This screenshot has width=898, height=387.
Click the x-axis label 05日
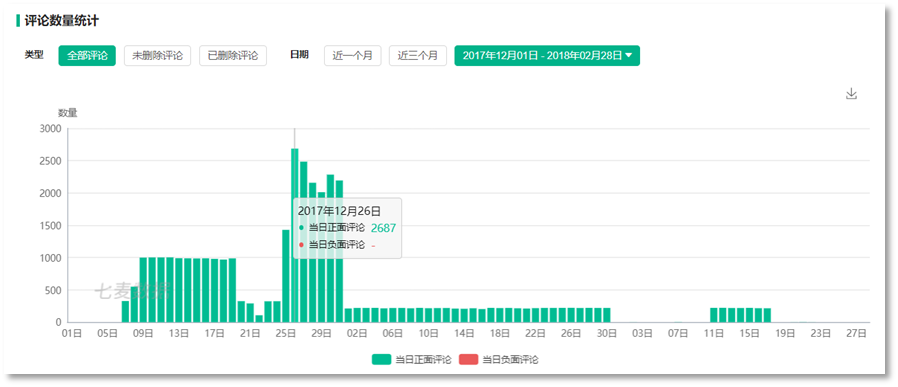tap(108, 333)
